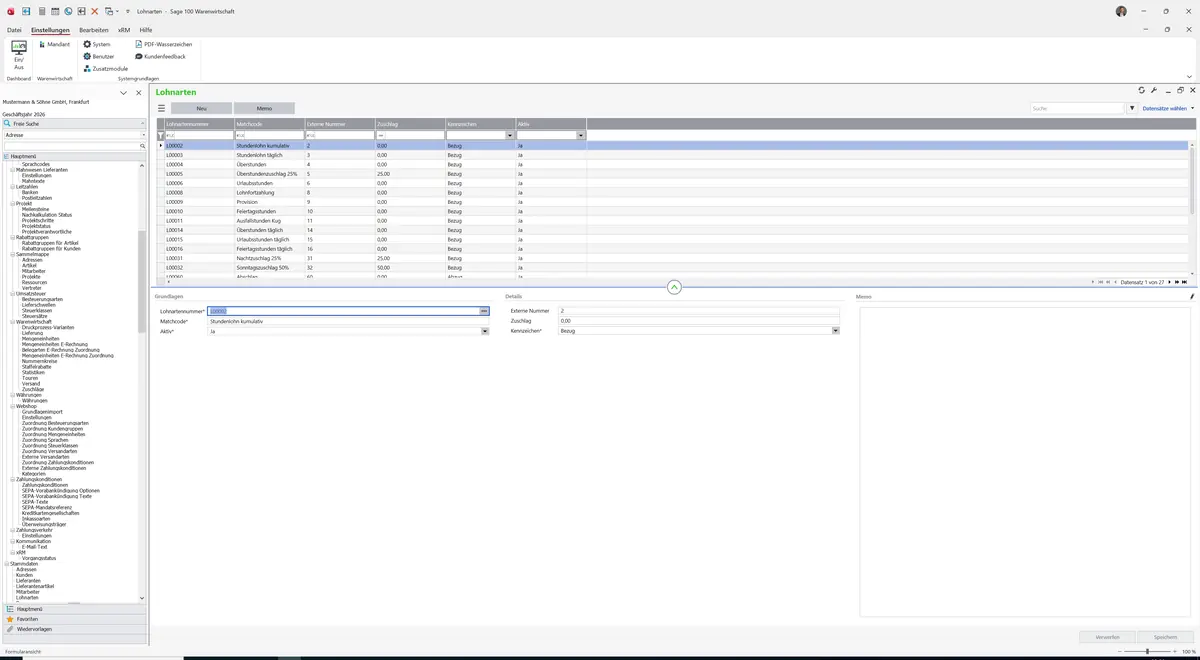The image size is (1200, 660).
Task: Click the Memo button
Action: pos(264,108)
